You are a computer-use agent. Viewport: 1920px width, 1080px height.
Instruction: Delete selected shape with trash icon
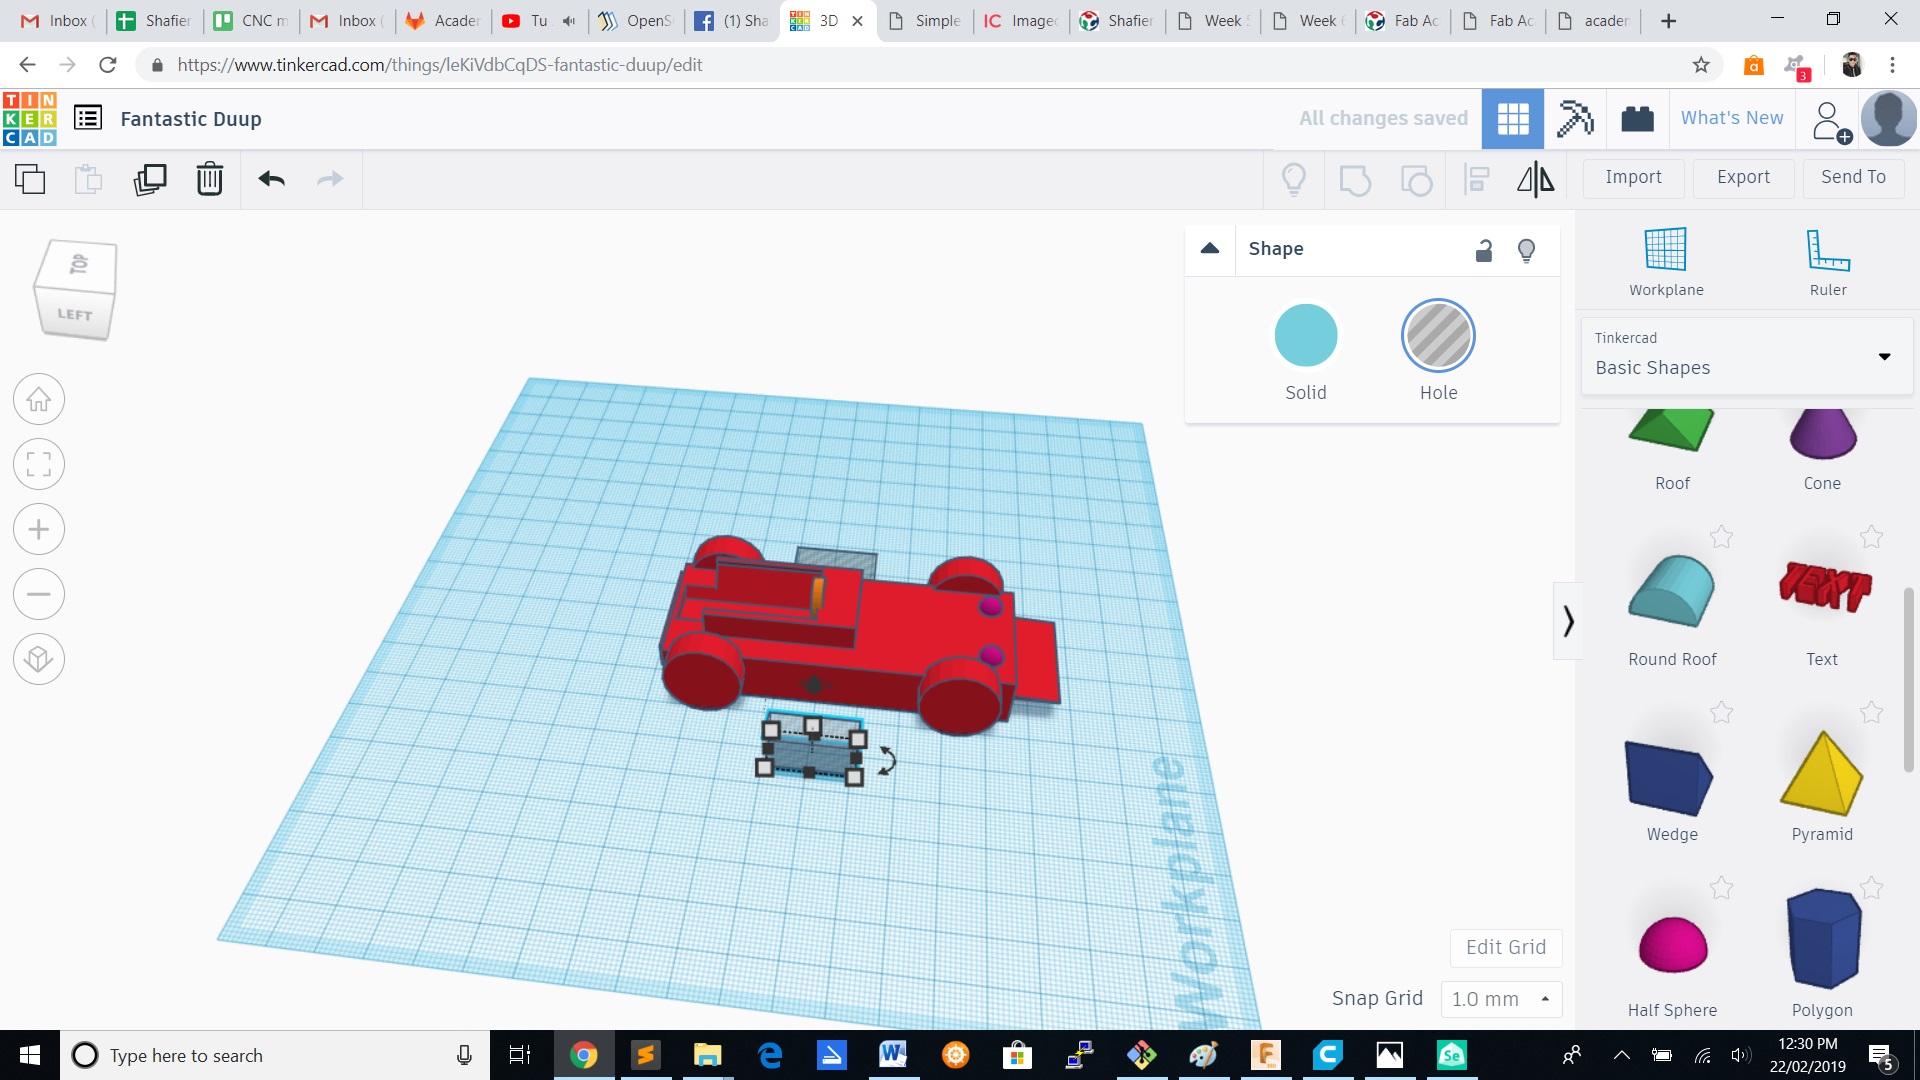click(209, 179)
